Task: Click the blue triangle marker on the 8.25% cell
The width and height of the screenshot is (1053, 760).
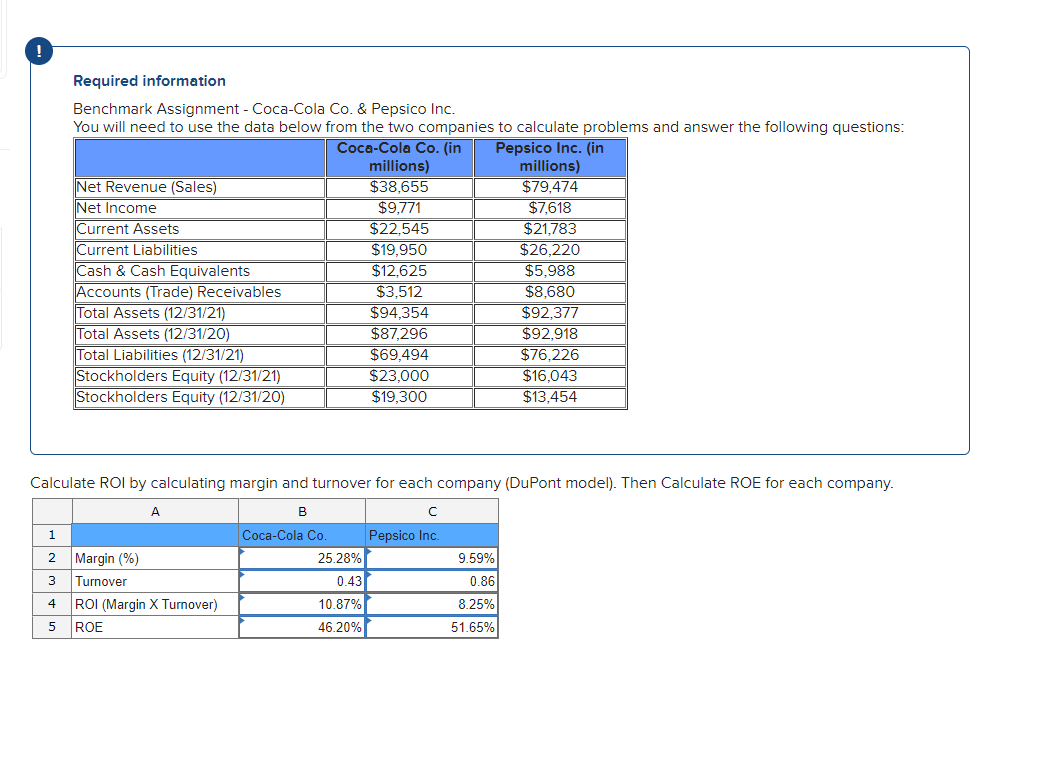Action: point(368,599)
